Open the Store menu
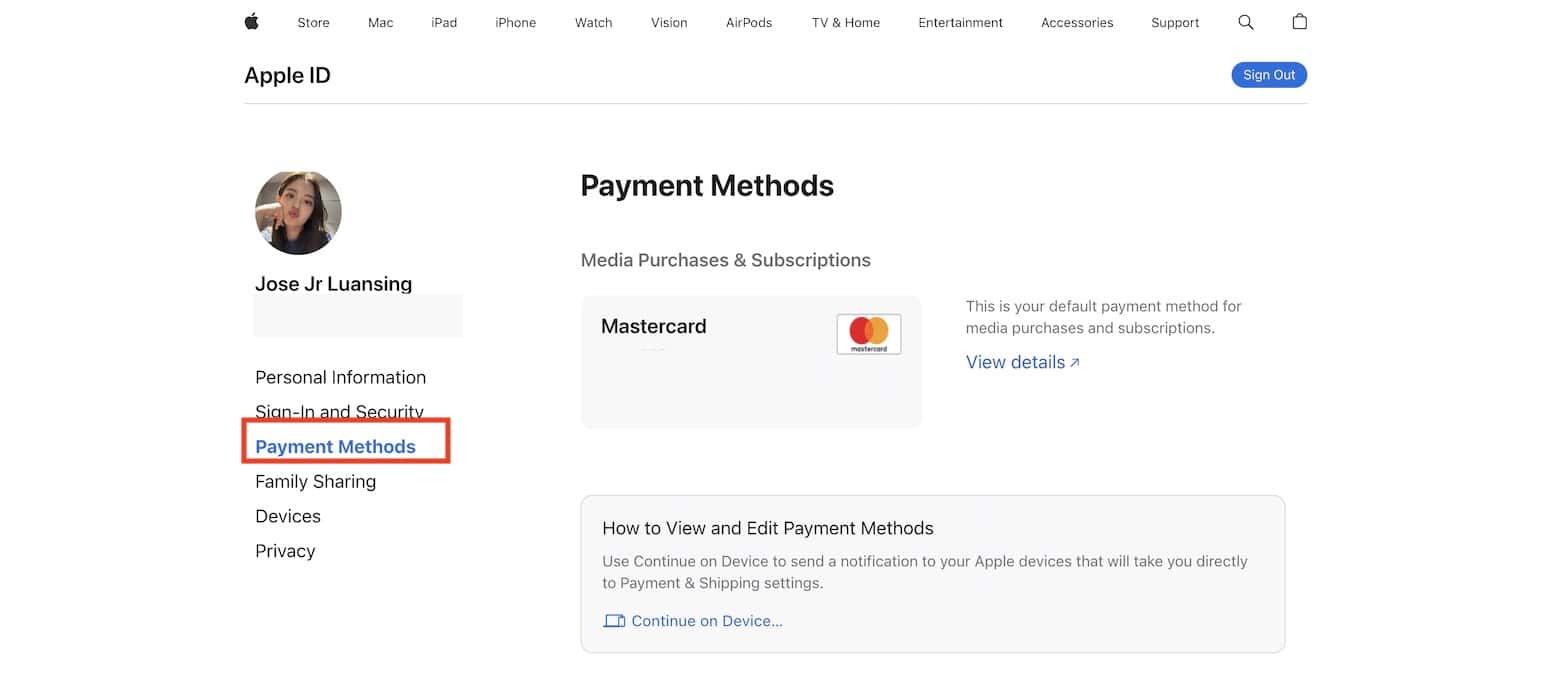 coord(313,23)
